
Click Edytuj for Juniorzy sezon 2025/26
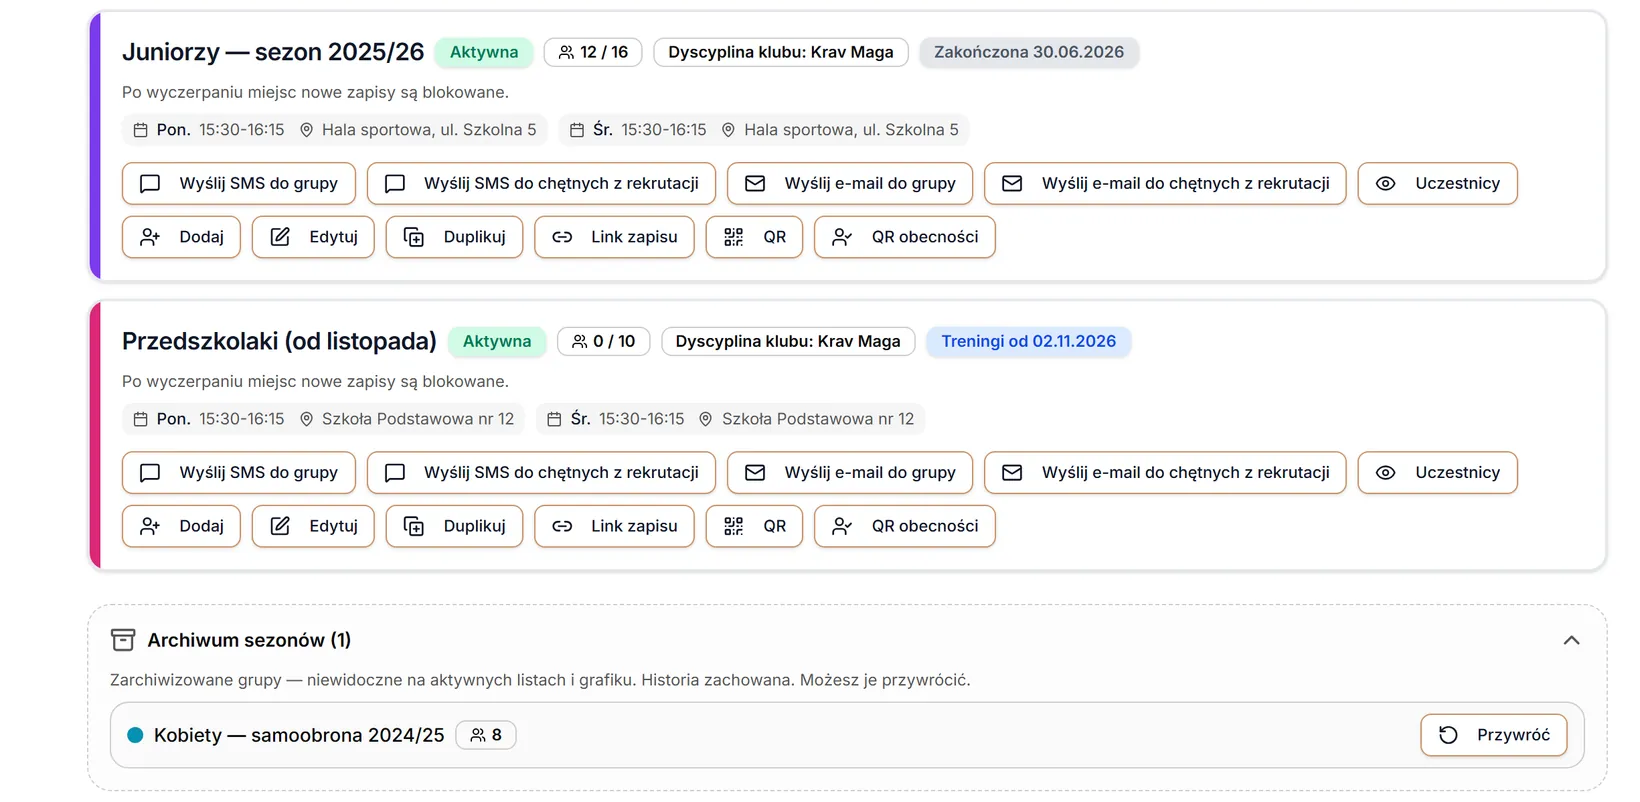click(313, 237)
